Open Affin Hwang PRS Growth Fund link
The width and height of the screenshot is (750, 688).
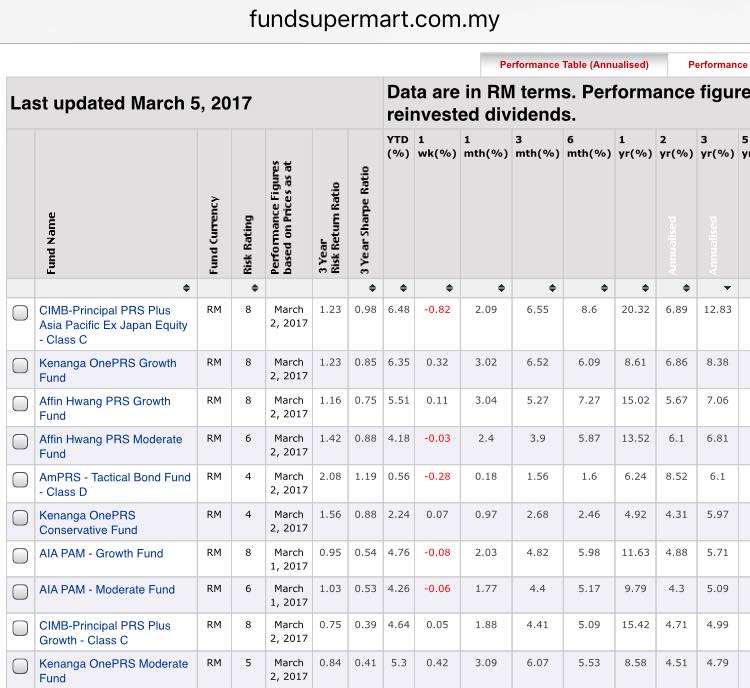[x=105, y=408]
